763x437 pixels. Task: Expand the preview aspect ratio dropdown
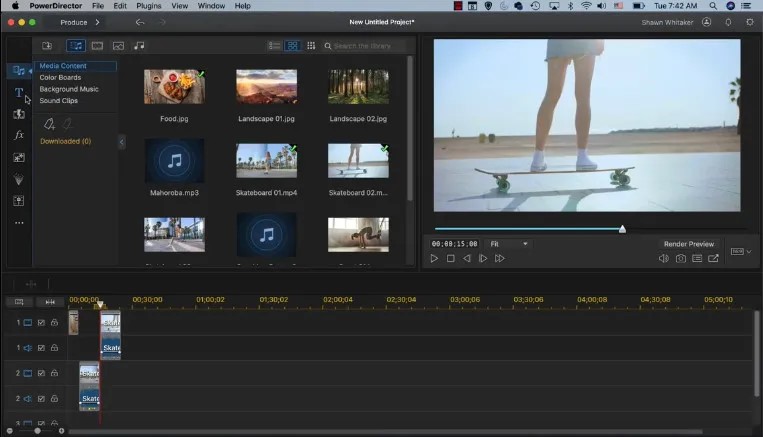coord(741,252)
